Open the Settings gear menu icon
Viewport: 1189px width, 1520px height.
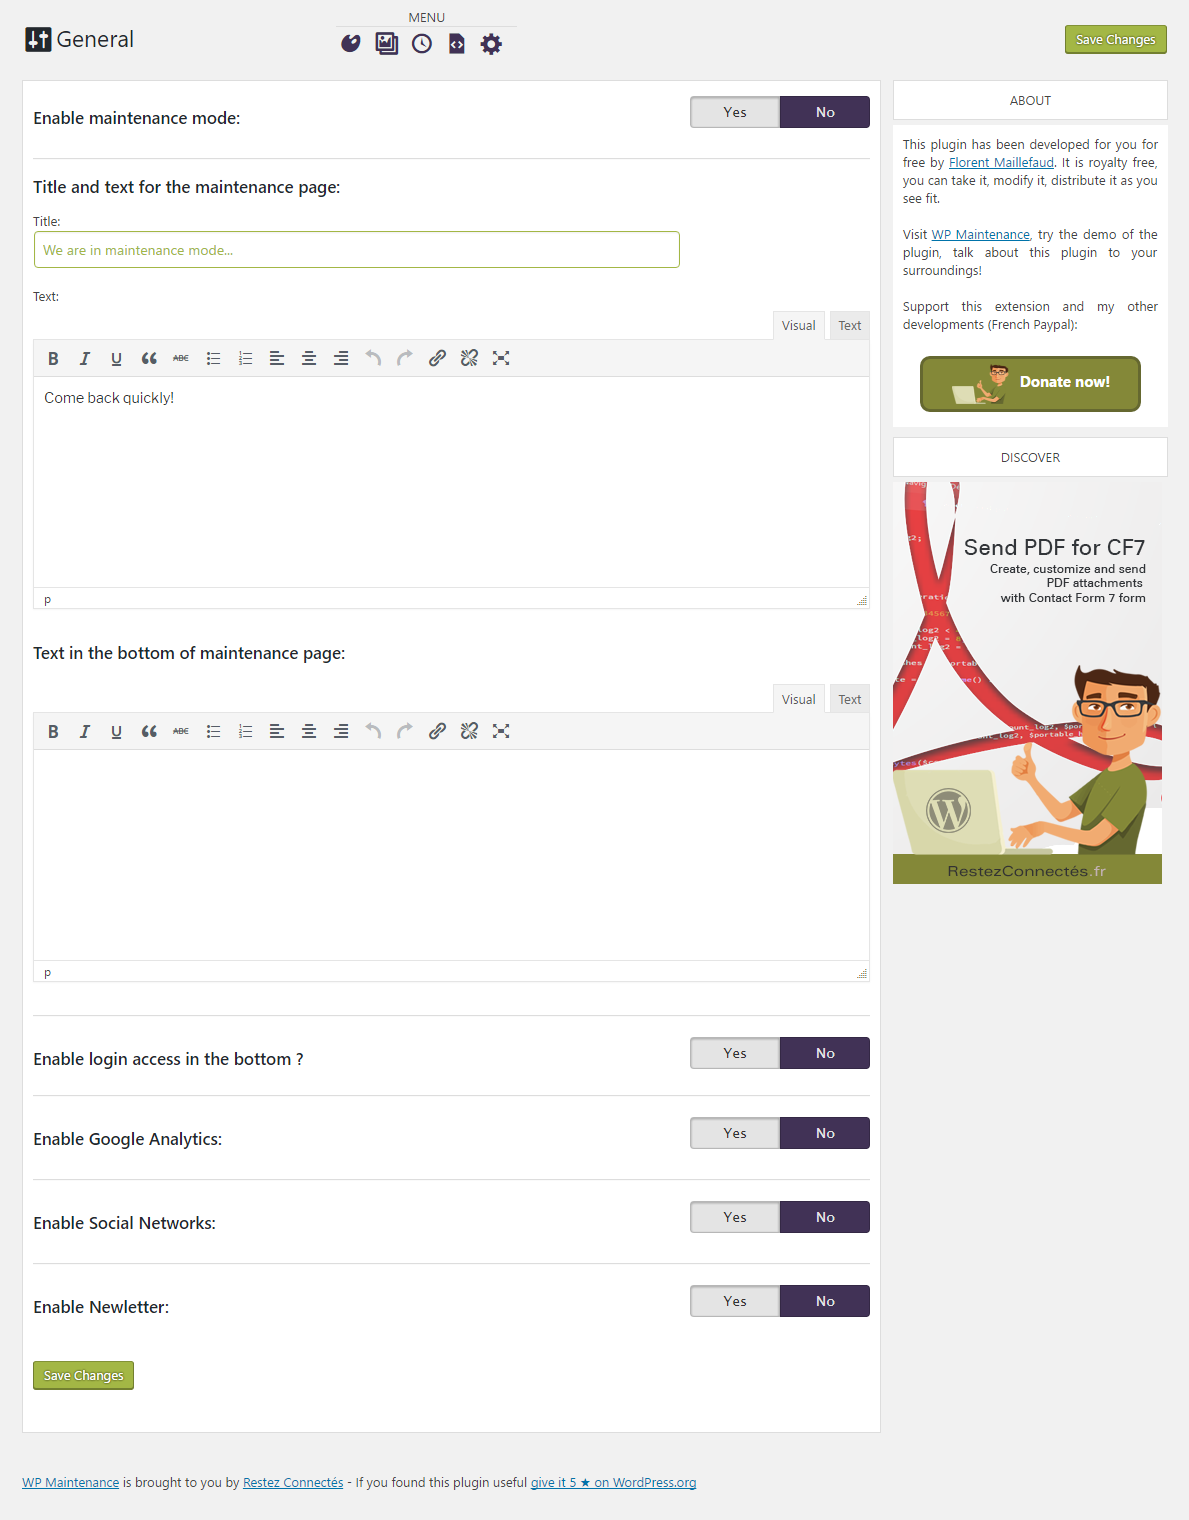[x=491, y=43]
